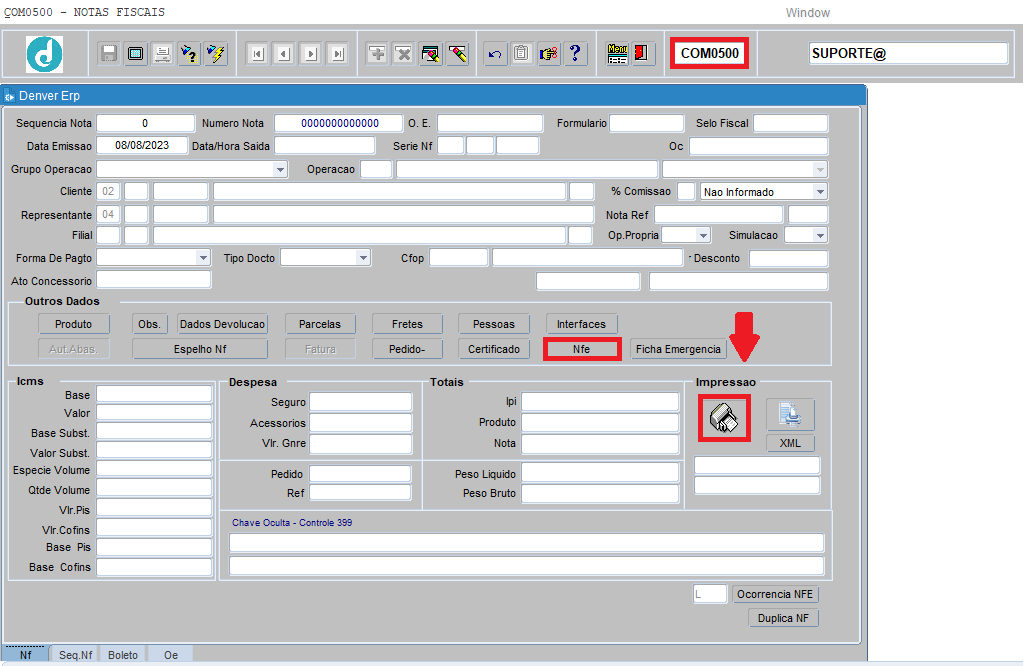Go to the first record
This screenshot has width=1025, height=666.
[x=256, y=54]
